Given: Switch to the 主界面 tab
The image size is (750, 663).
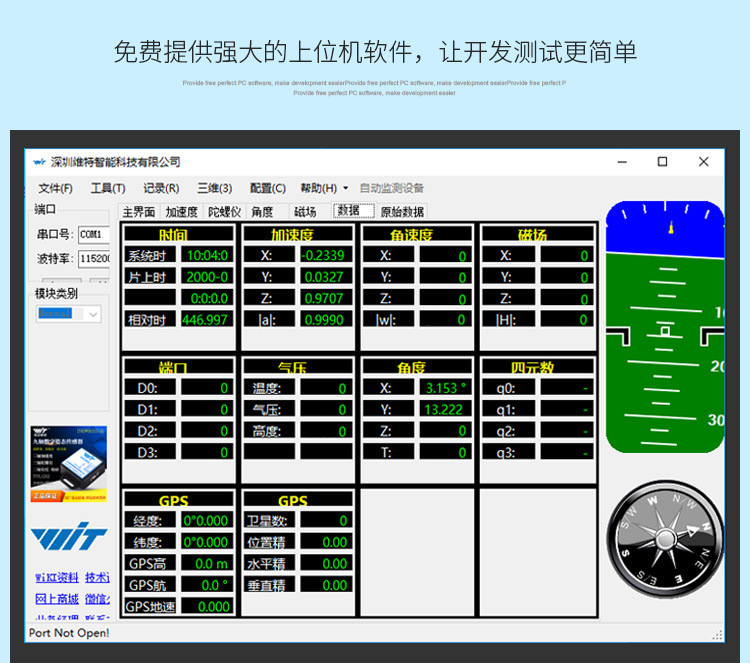Looking at the screenshot, I should click(x=139, y=211).
